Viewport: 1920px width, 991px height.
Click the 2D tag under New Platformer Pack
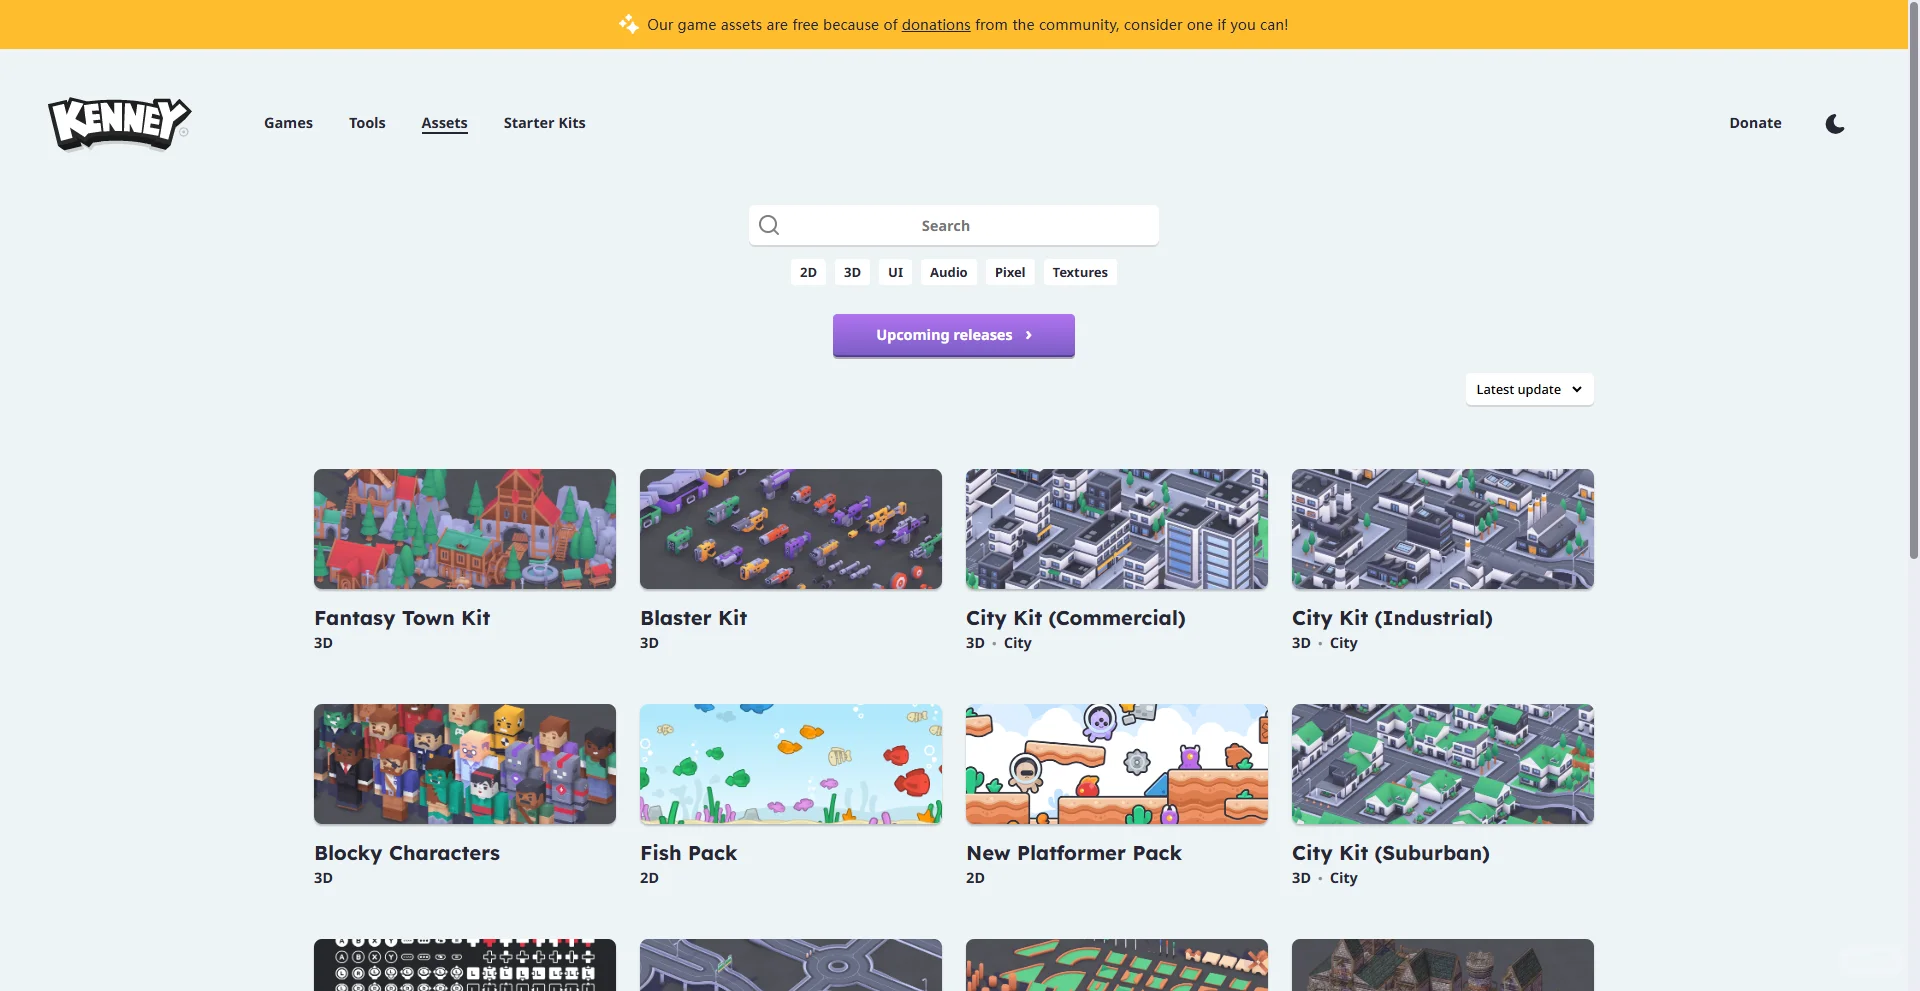pyautogui.click(x=975, y=878)
